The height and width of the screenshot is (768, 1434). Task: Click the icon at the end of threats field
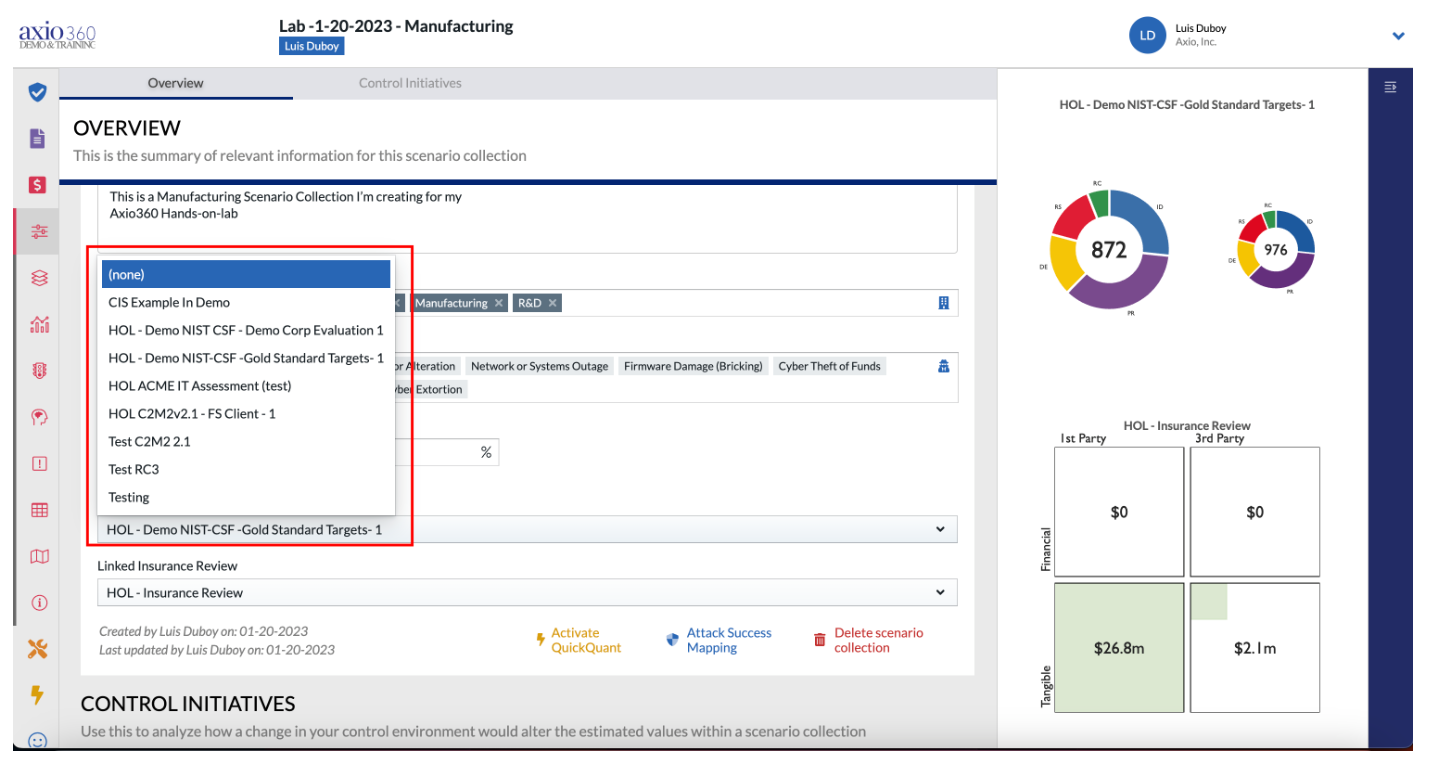pyautogui.click(x=943, y=366)
